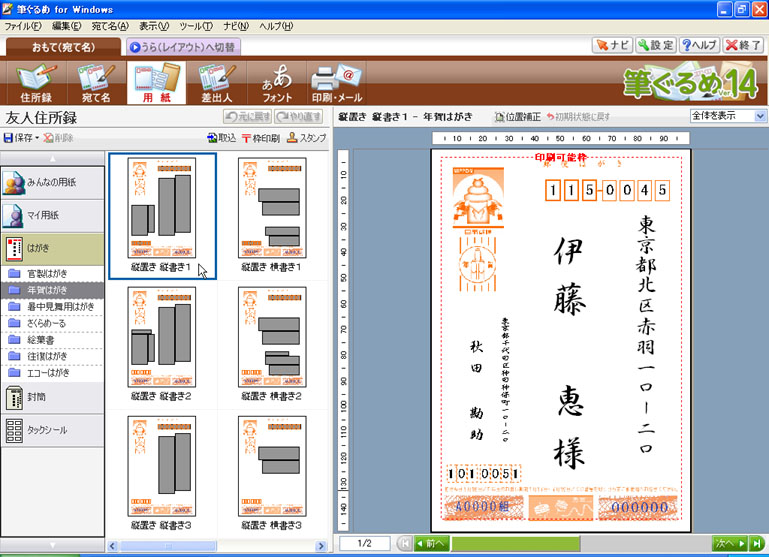
Task: Open the 印刷・メール print and mail icon
Action: point(335,84)
